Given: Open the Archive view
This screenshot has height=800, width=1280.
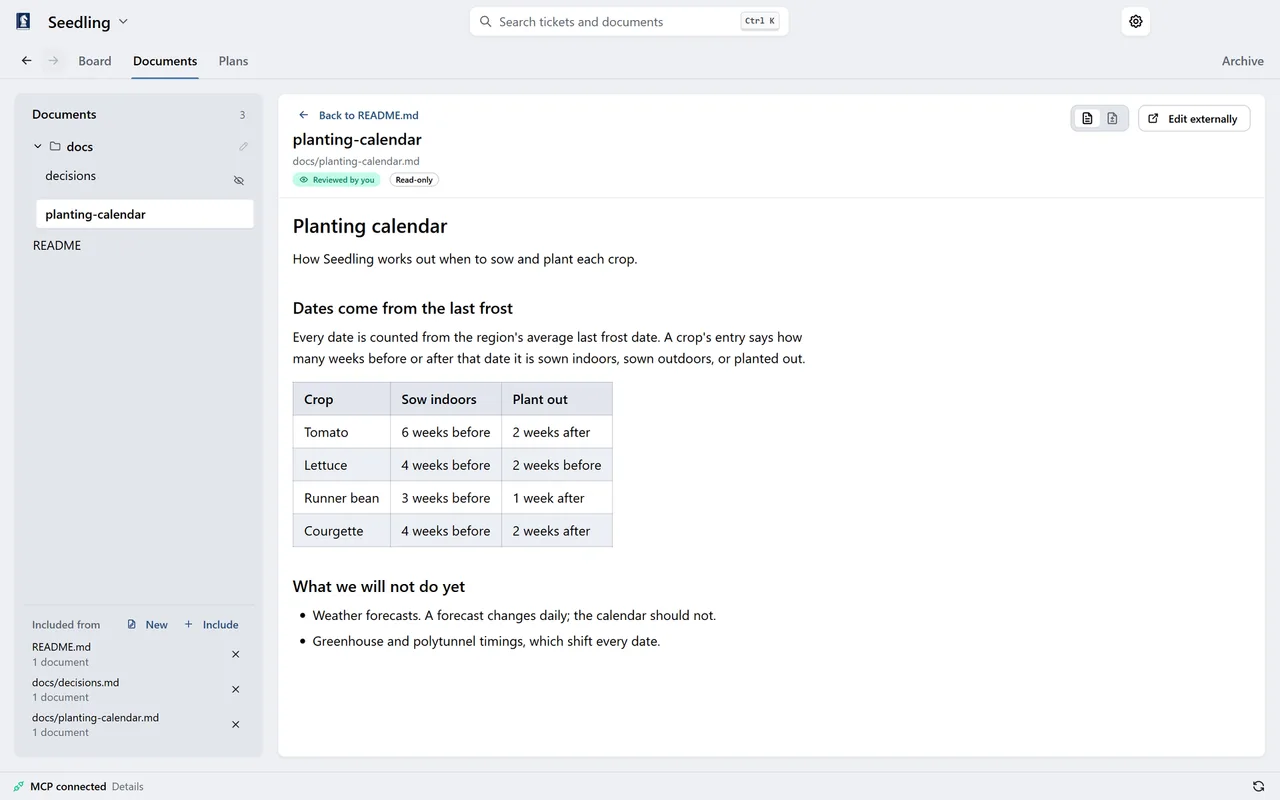Looking at the screenshot, I should 1243,61.
